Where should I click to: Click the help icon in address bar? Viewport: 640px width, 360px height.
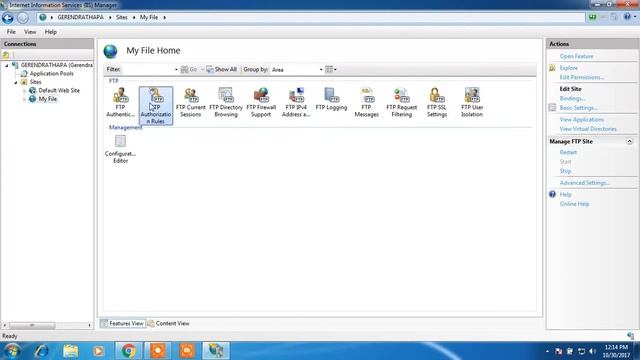[x=627, y=17]
